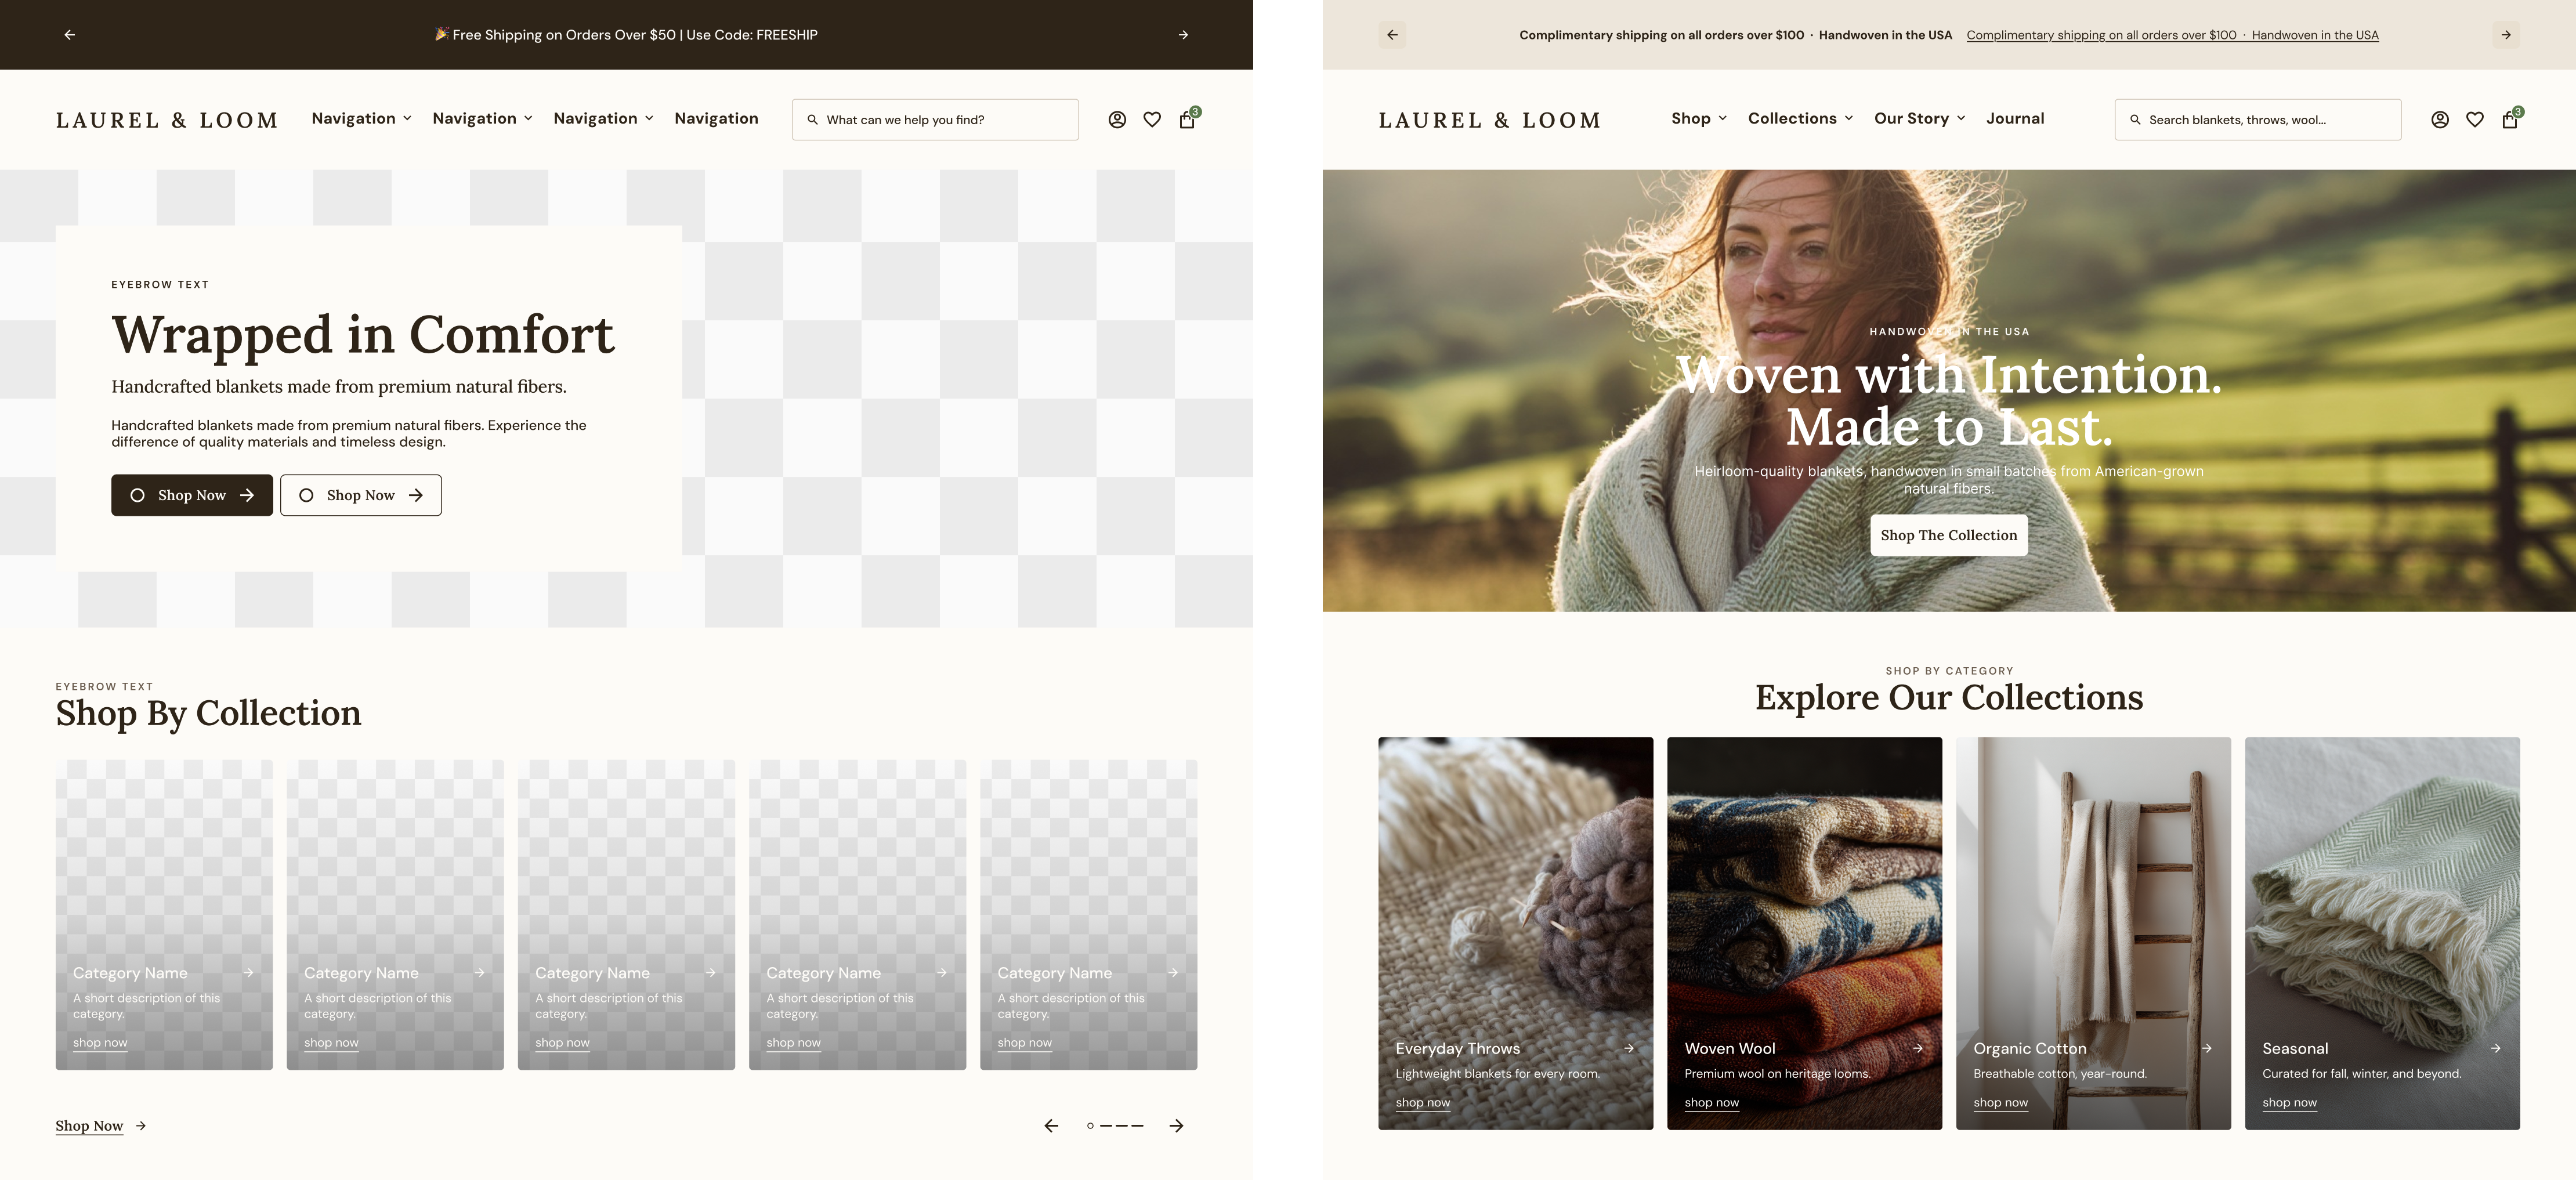The height and width of the screenshot is (1180, 2576).
Task: Click account icon in right site header
Action: click(x=2439, y=120)
